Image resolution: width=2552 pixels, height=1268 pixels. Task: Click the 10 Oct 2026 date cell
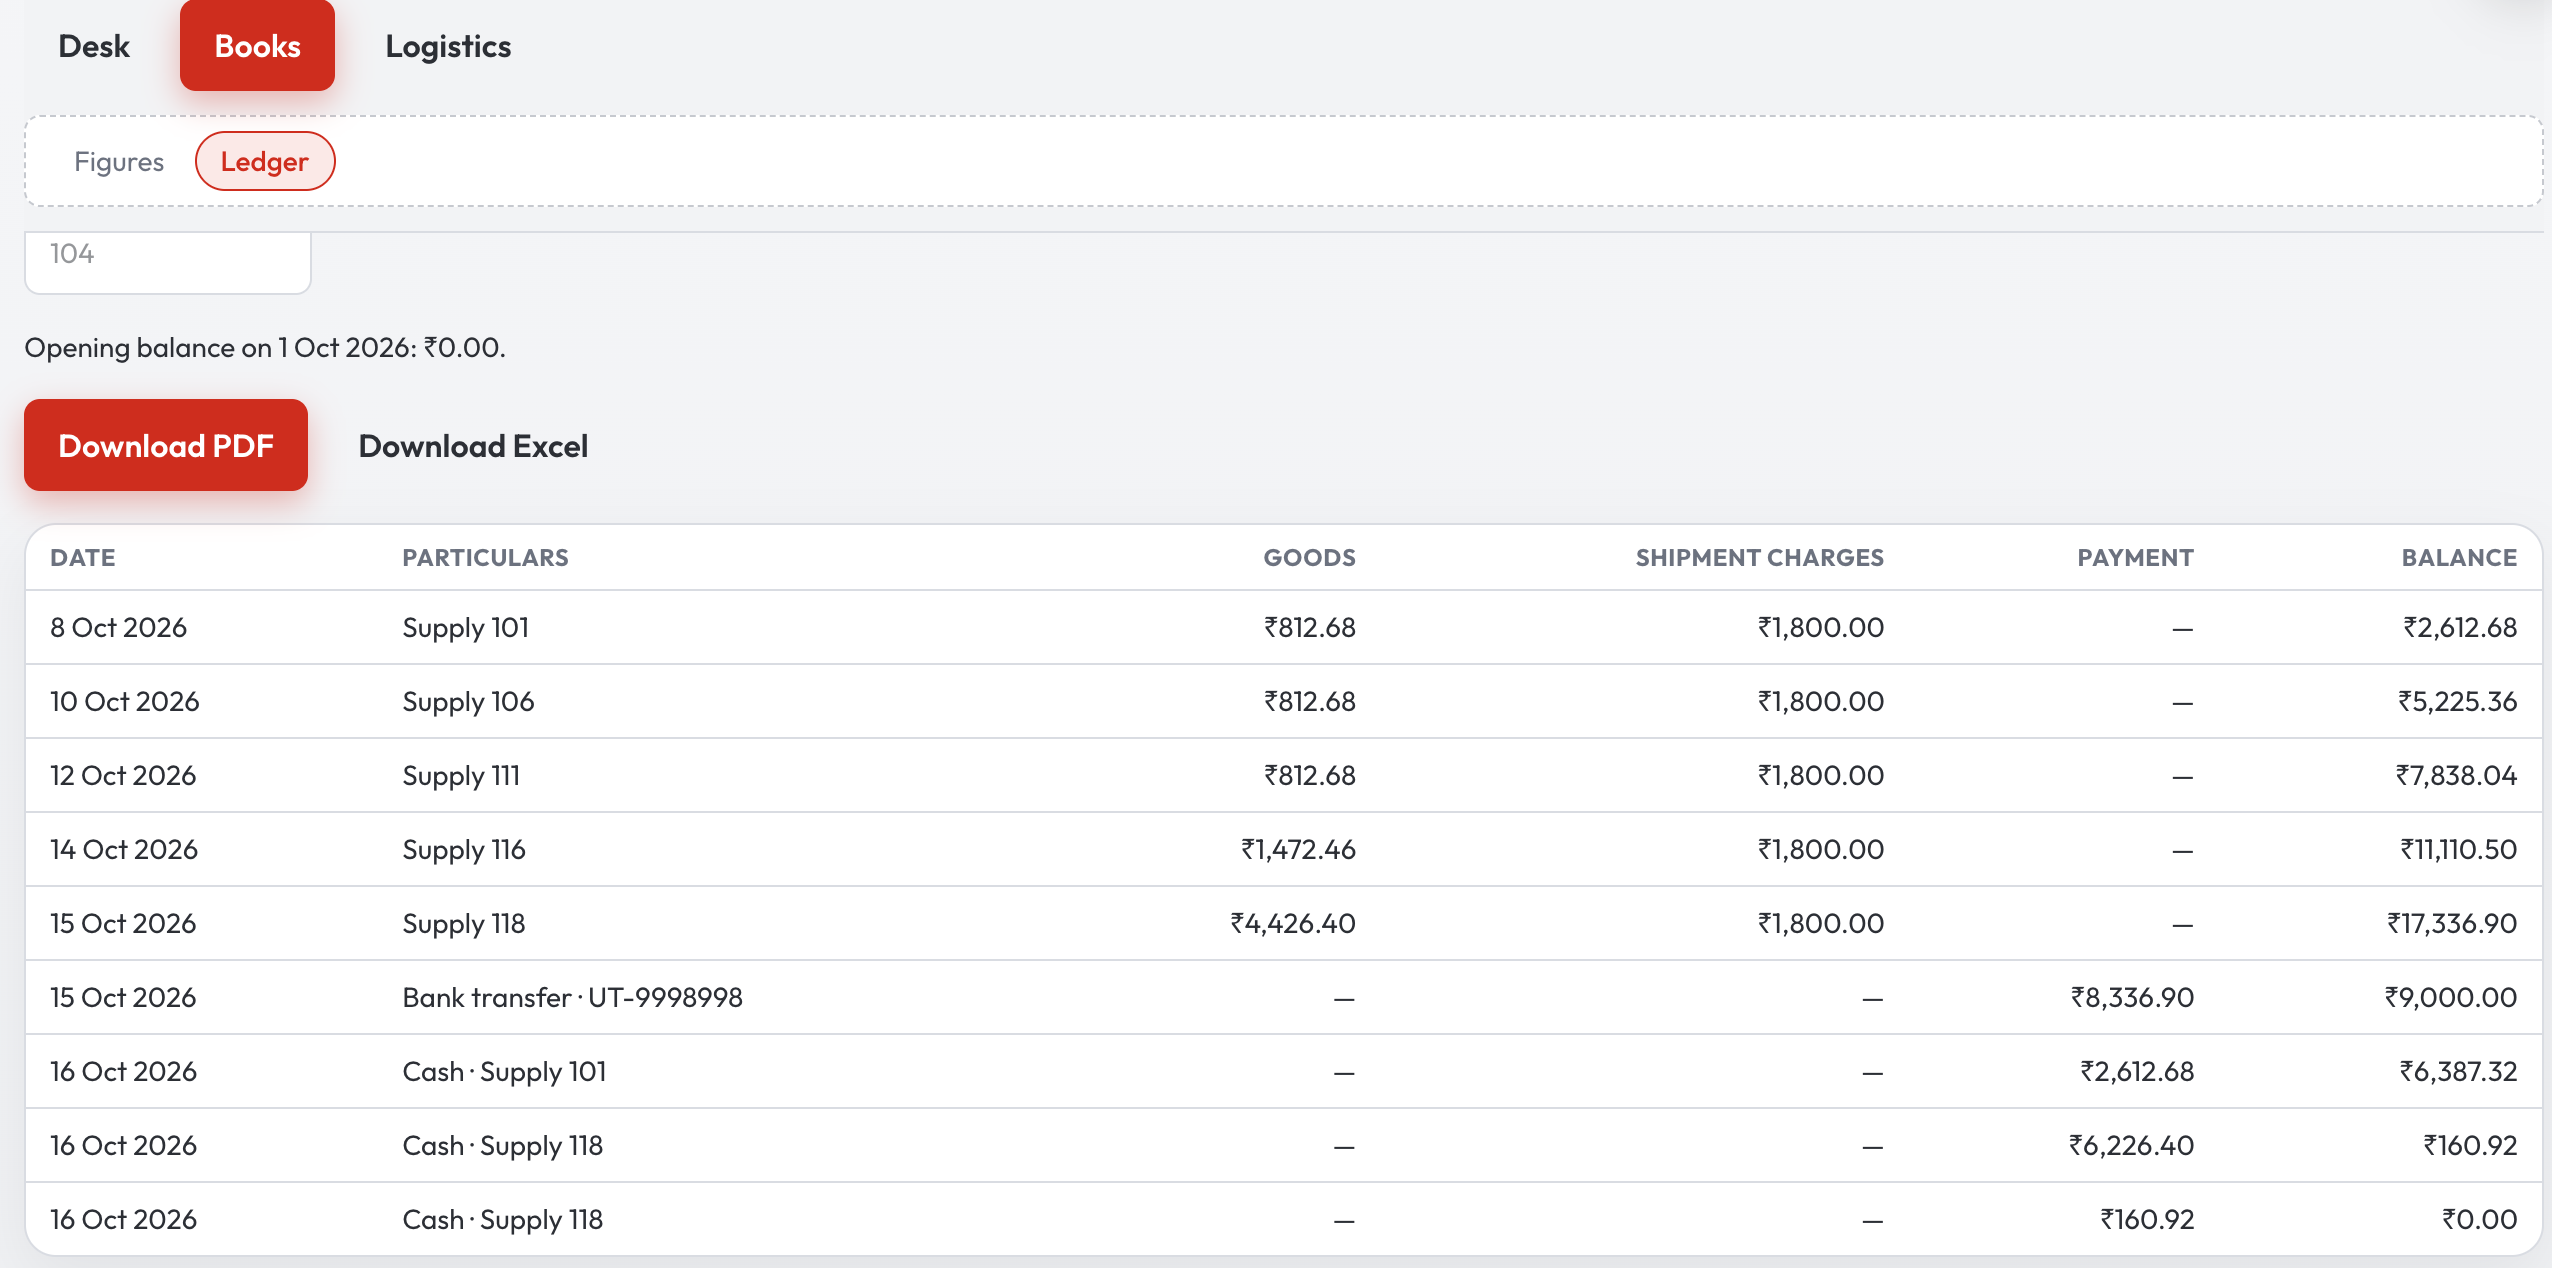pyautogui.click(x=124, y=701)
